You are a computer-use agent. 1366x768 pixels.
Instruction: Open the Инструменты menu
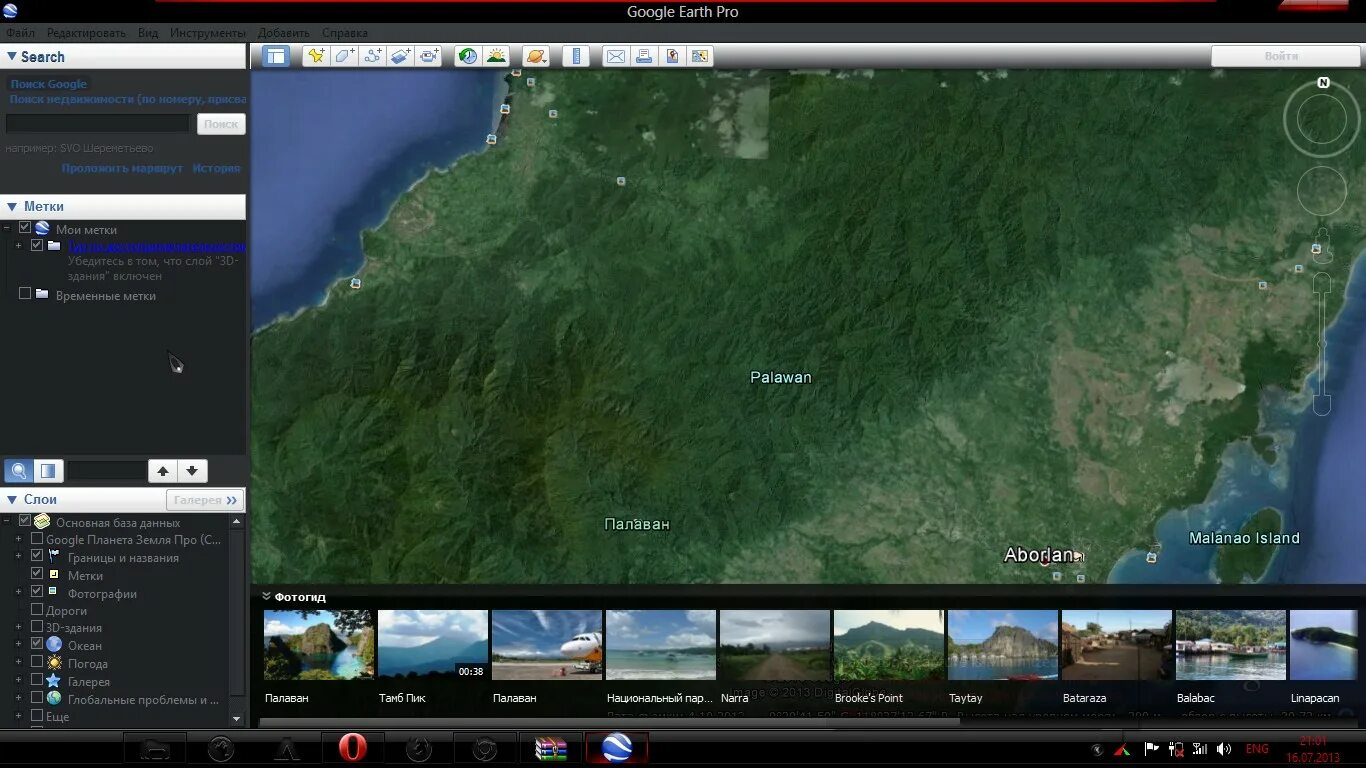208,33
